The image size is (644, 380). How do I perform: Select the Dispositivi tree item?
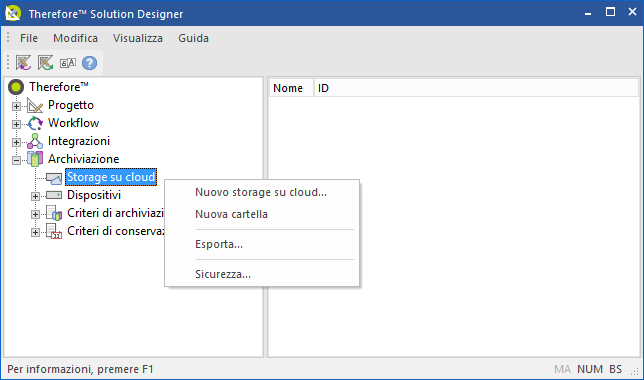[94, 195]
